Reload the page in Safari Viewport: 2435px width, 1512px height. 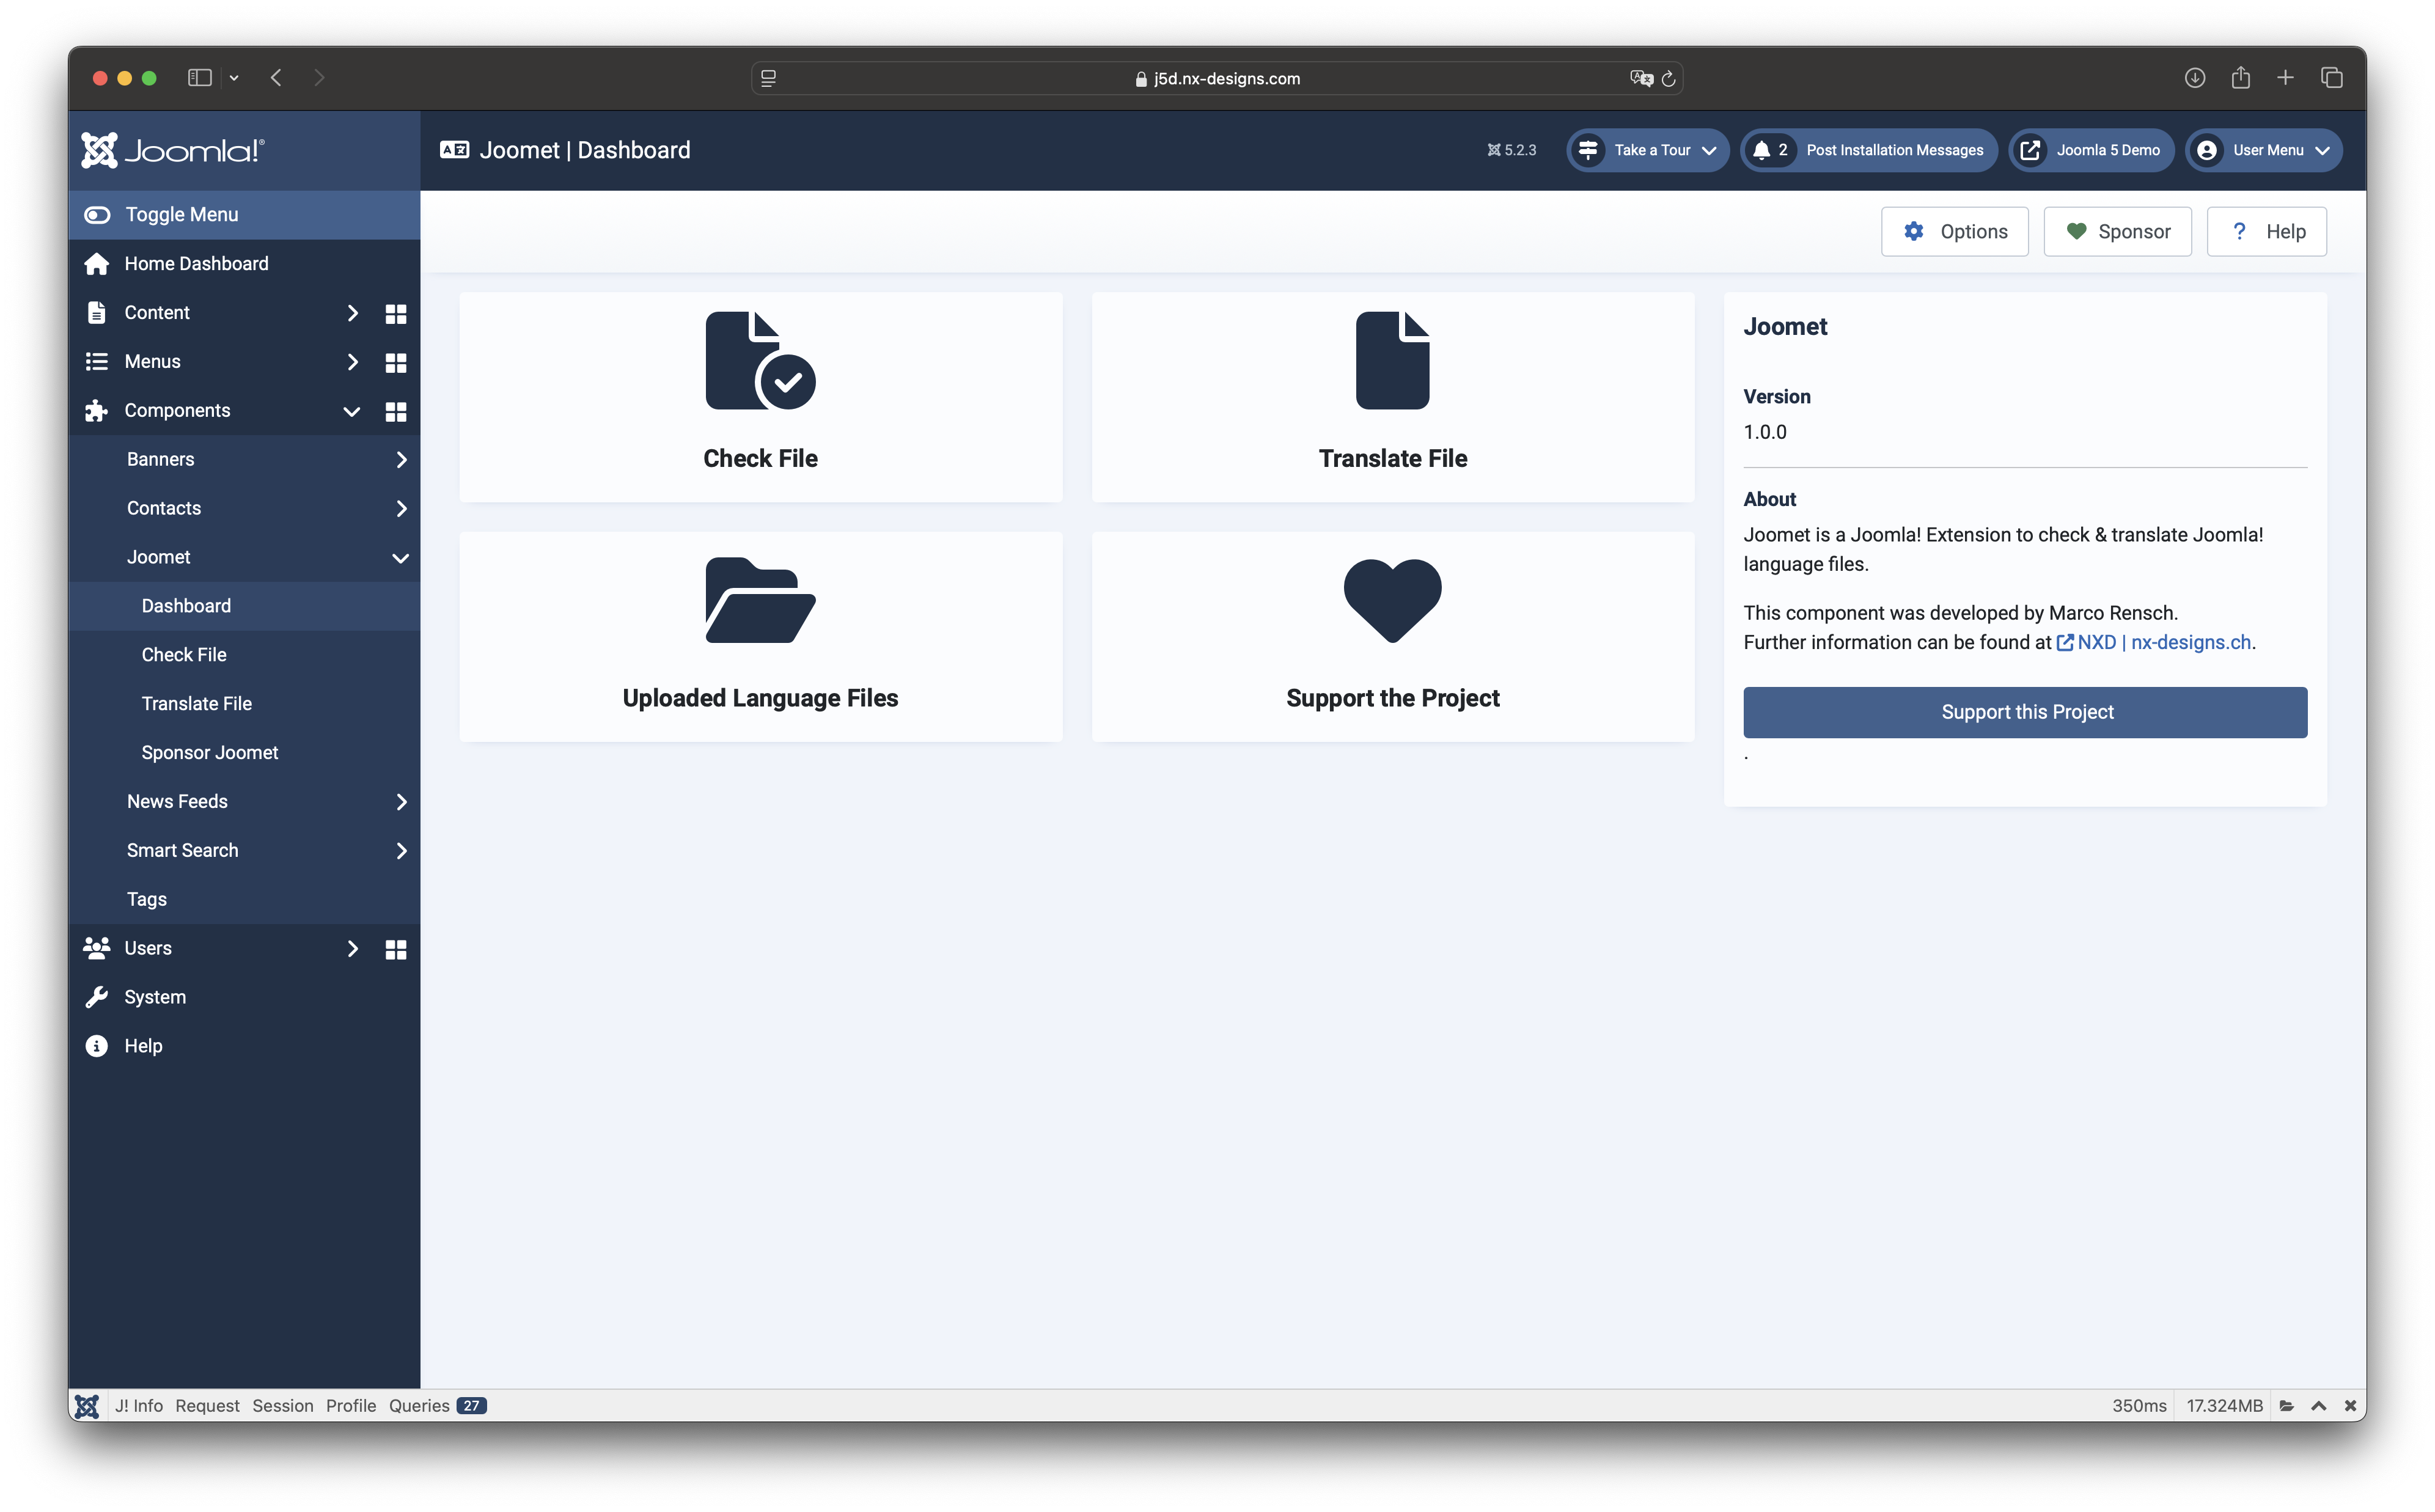1668,78
